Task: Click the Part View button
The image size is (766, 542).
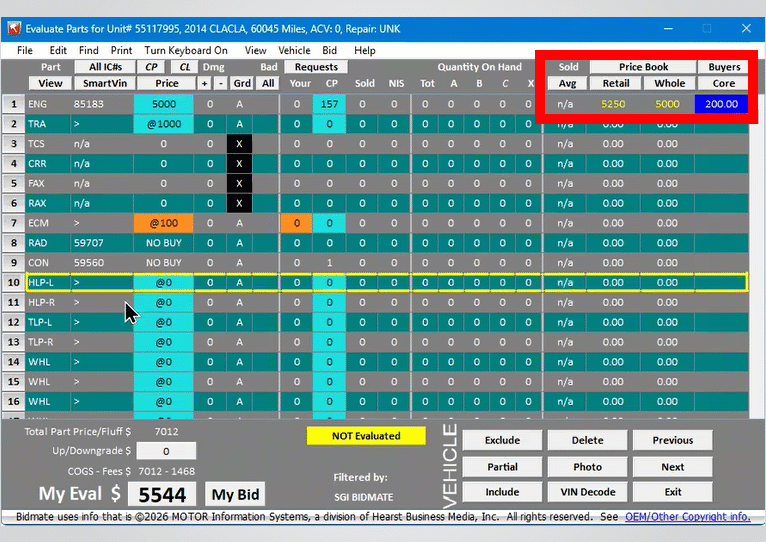Action: pos(50,84)
